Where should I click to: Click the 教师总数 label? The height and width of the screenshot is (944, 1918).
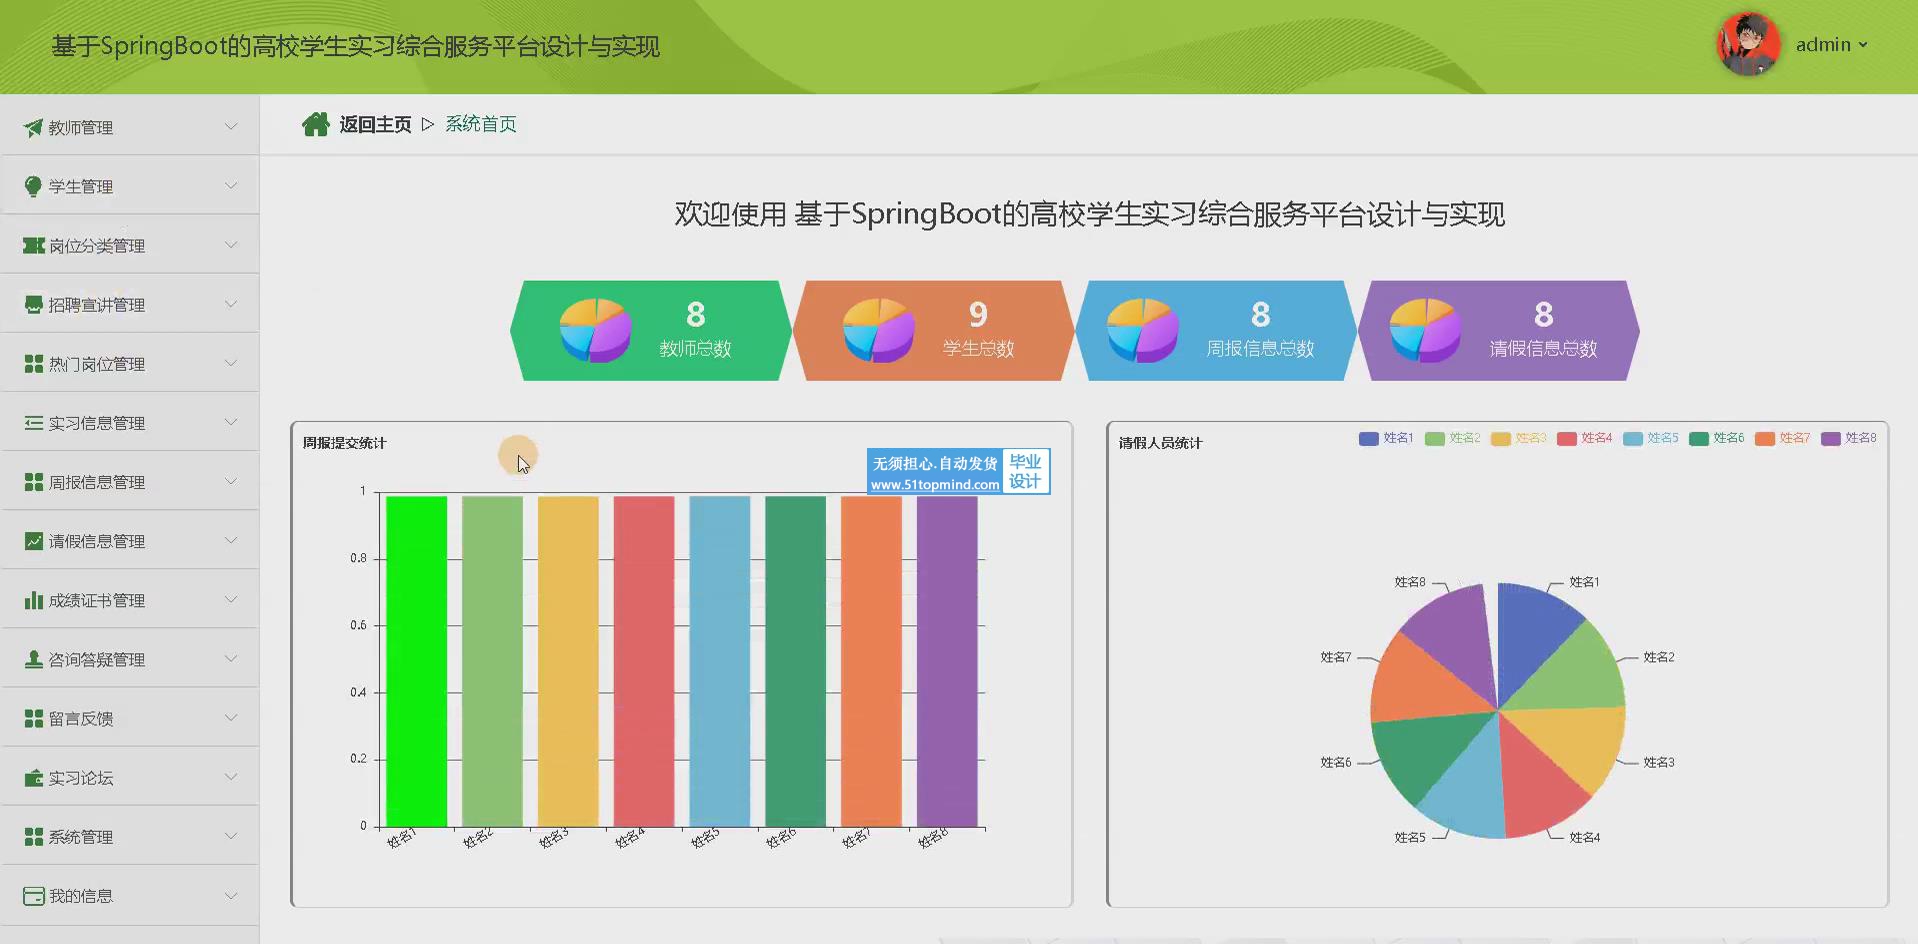click(x=695, y=349)
